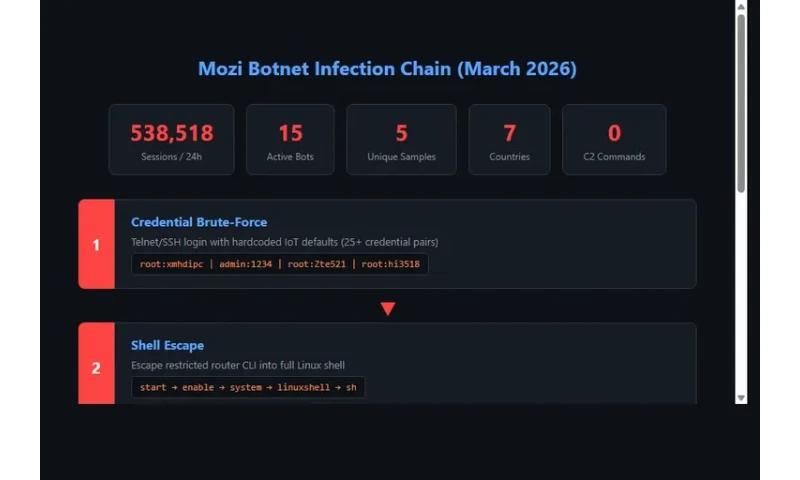This screenshot has width=800, height=480.
Task: Click the red step 1 number badge
Action: [x=96, y=244]
